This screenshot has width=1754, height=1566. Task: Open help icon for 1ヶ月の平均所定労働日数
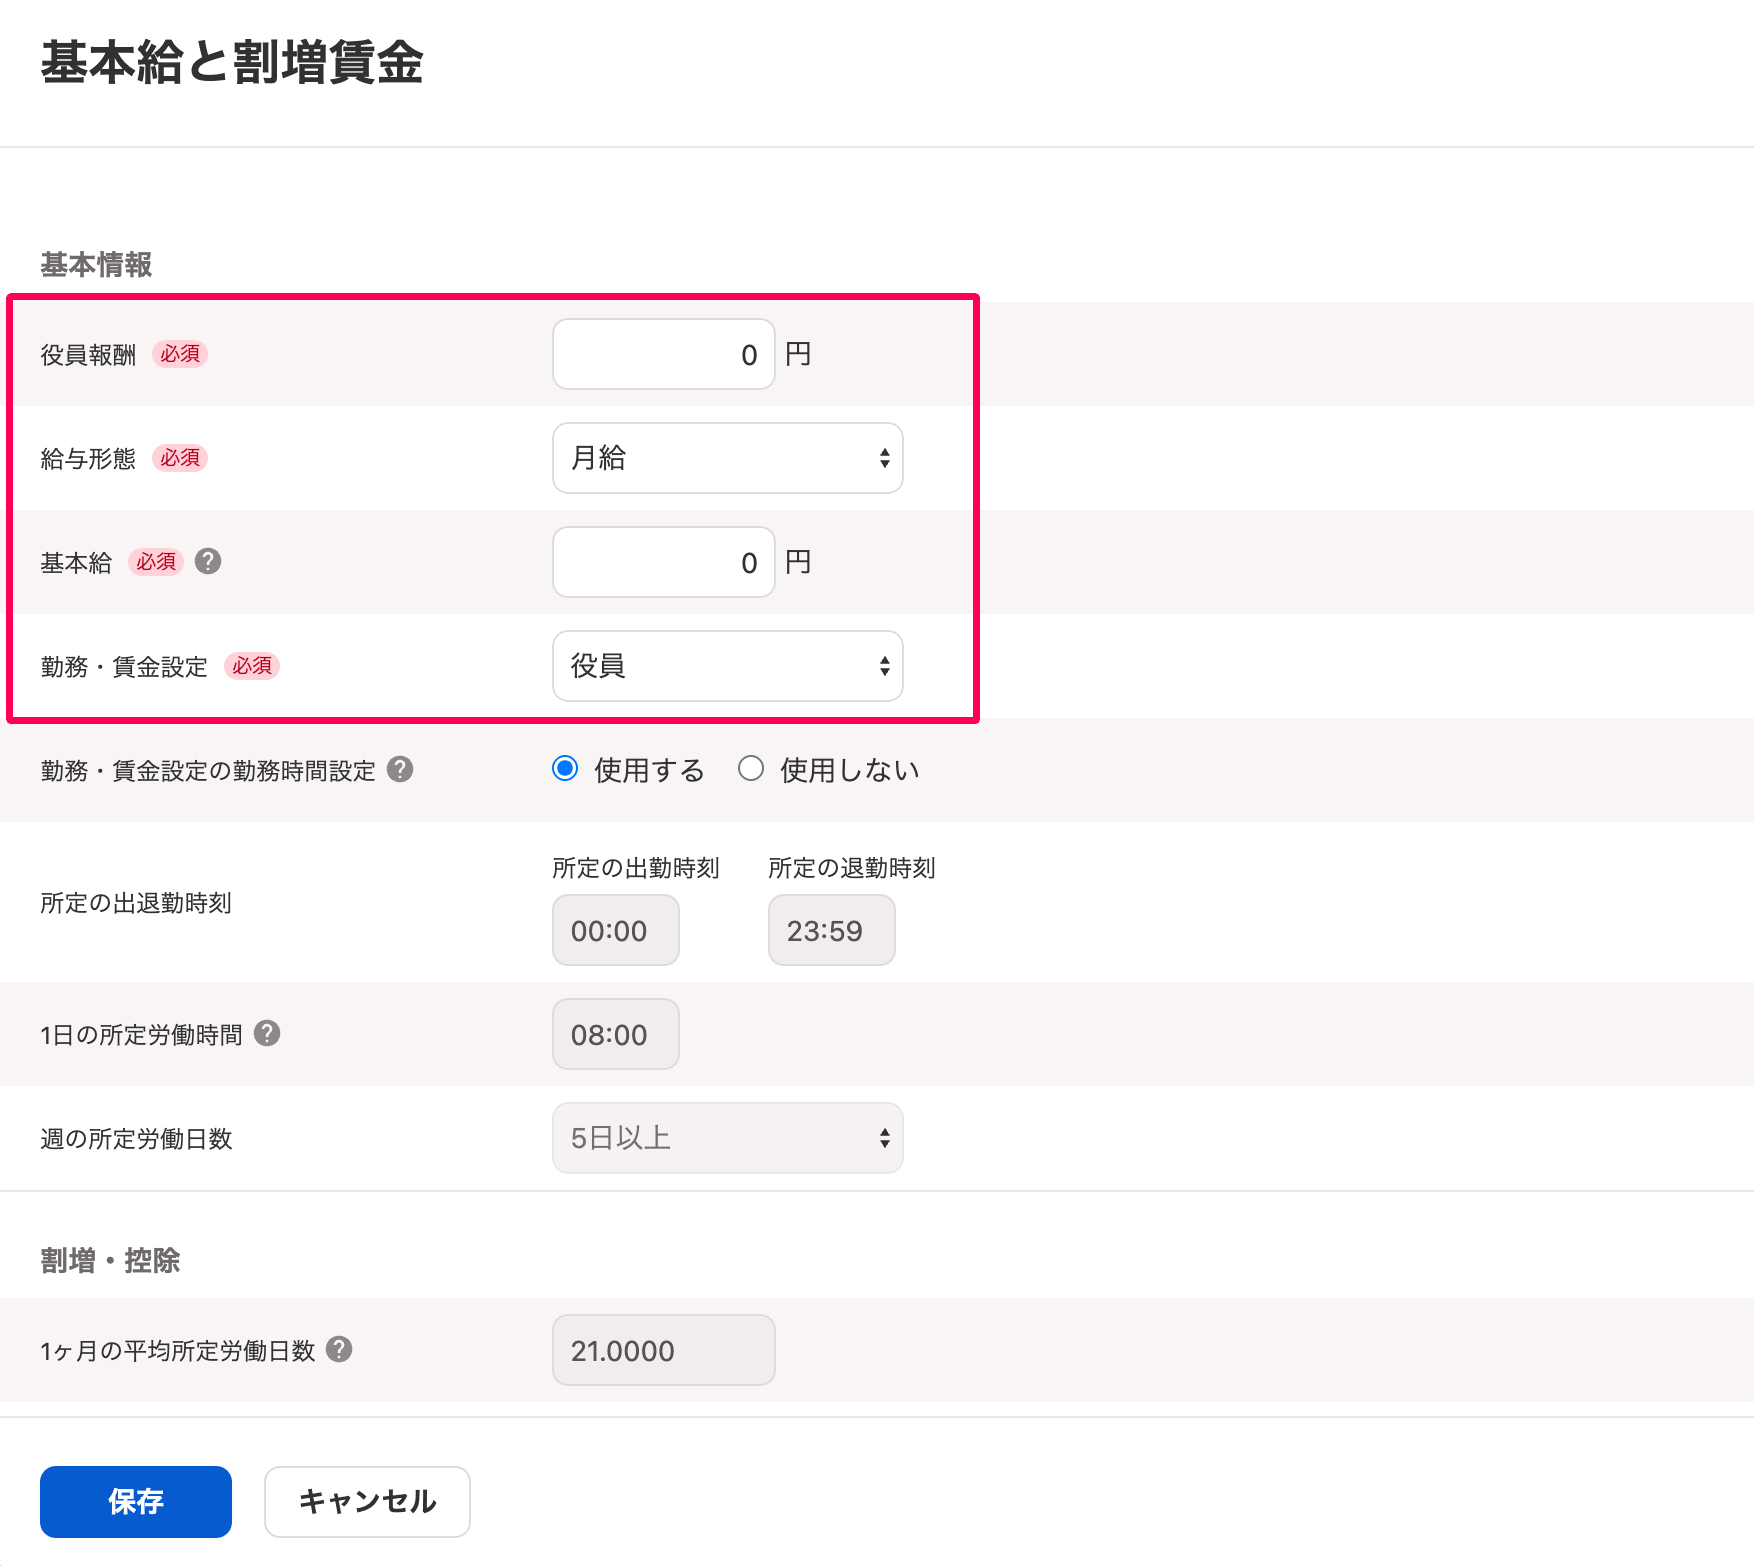click(x=339, y=1349)
